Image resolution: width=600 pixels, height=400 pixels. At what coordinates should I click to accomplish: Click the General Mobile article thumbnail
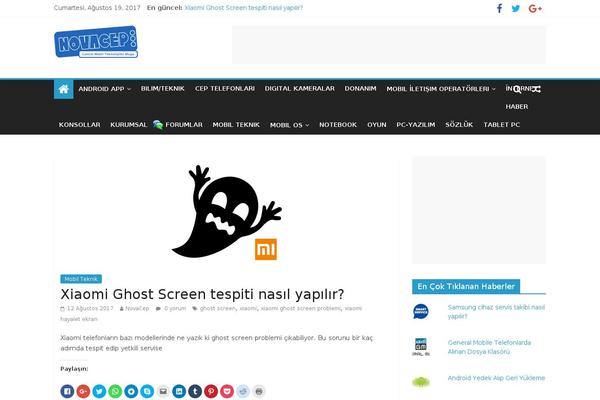pyautogui.click(x=421, y=347)
